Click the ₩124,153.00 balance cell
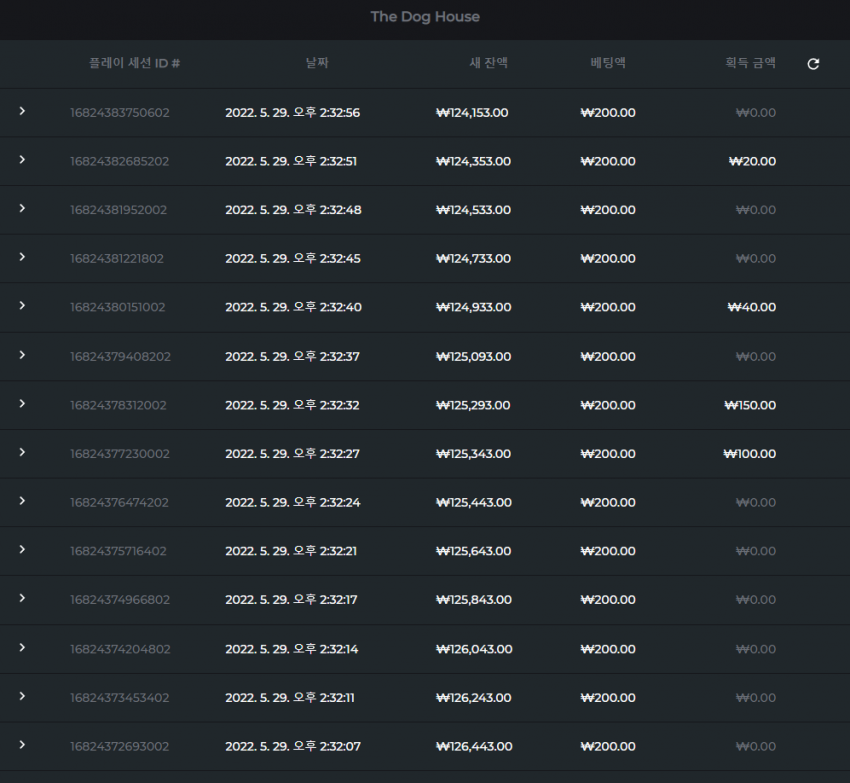 472,113
